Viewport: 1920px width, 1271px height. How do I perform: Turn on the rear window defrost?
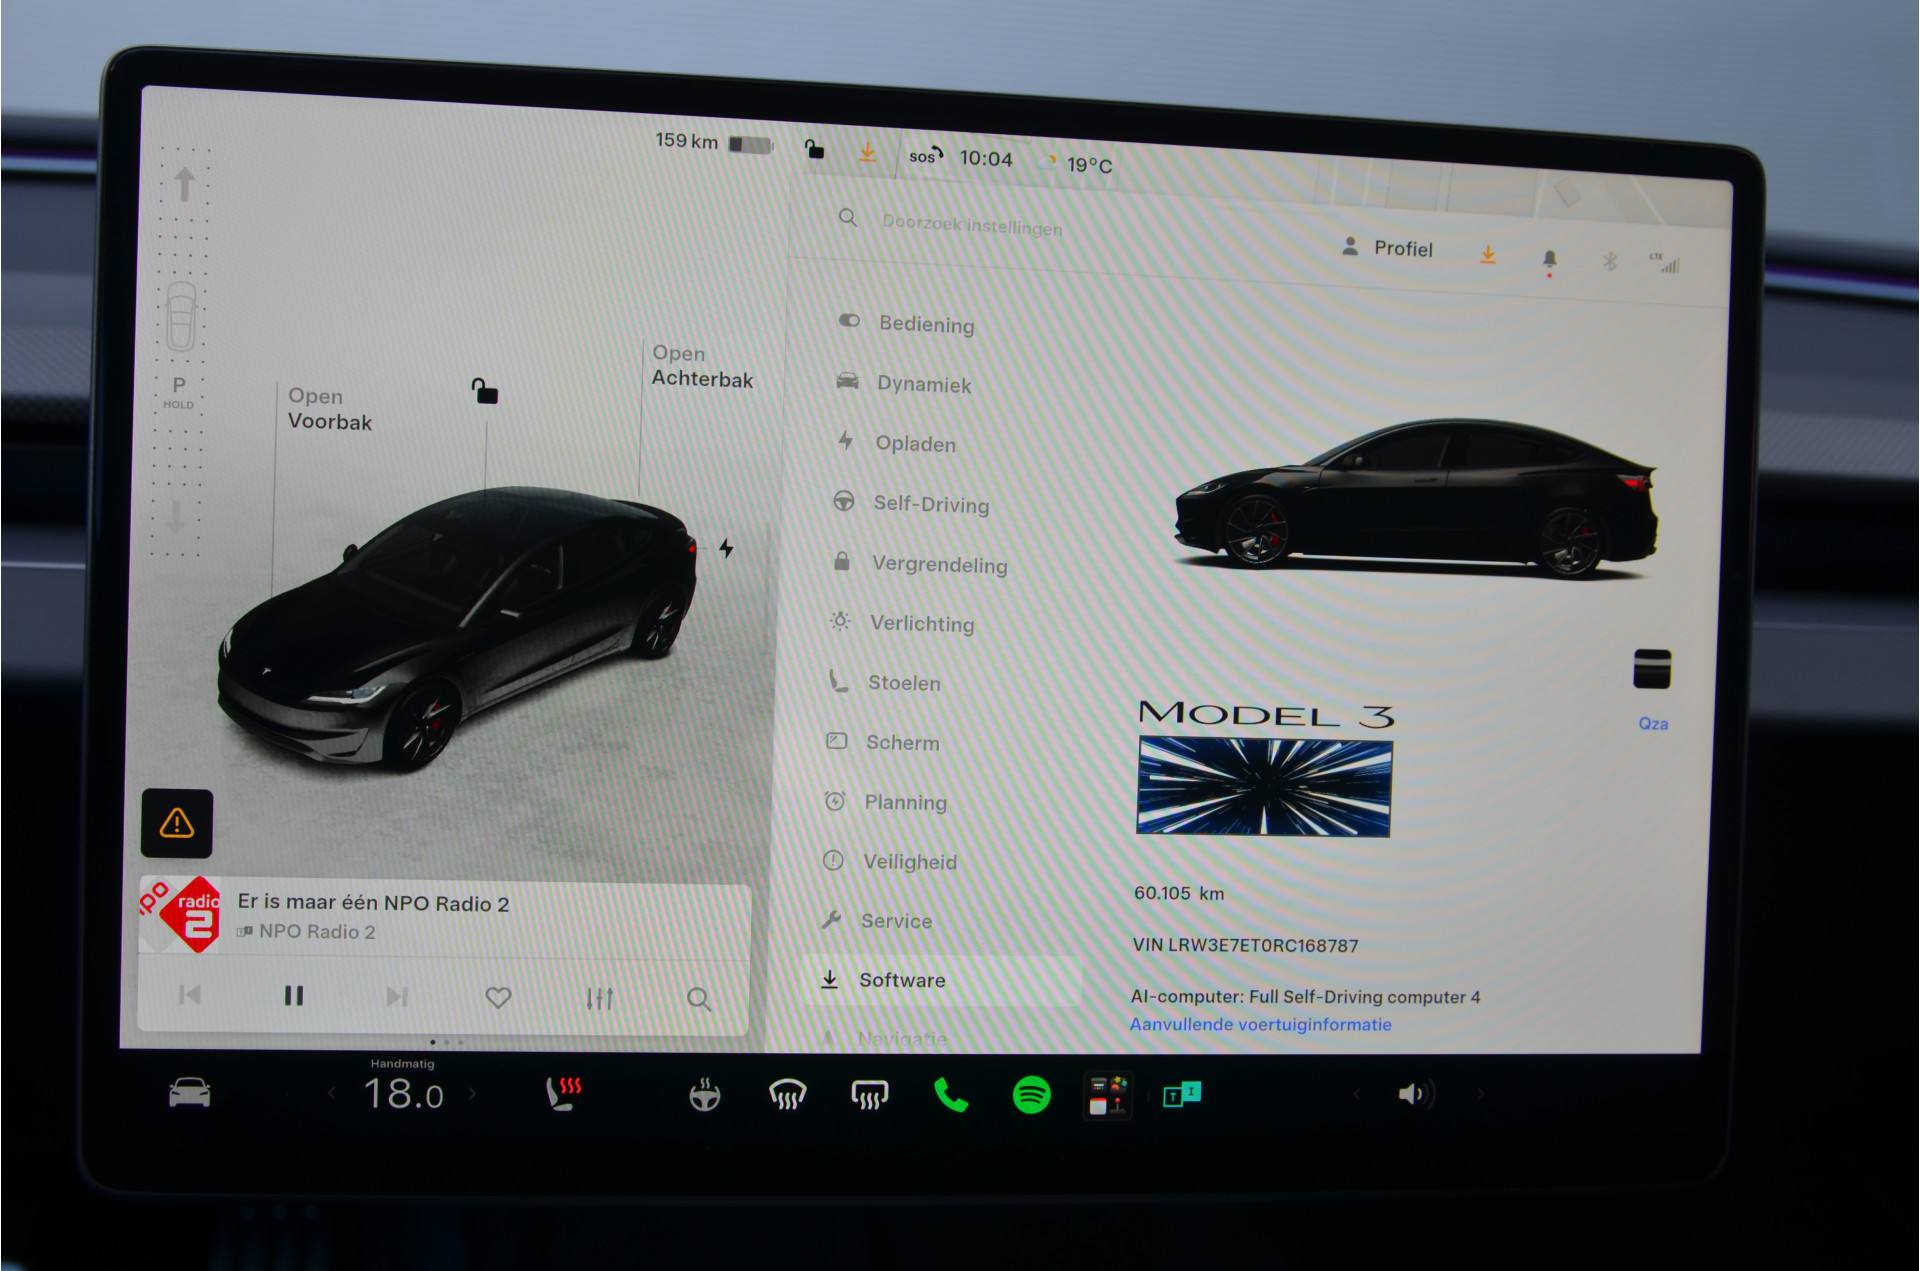870,1095
